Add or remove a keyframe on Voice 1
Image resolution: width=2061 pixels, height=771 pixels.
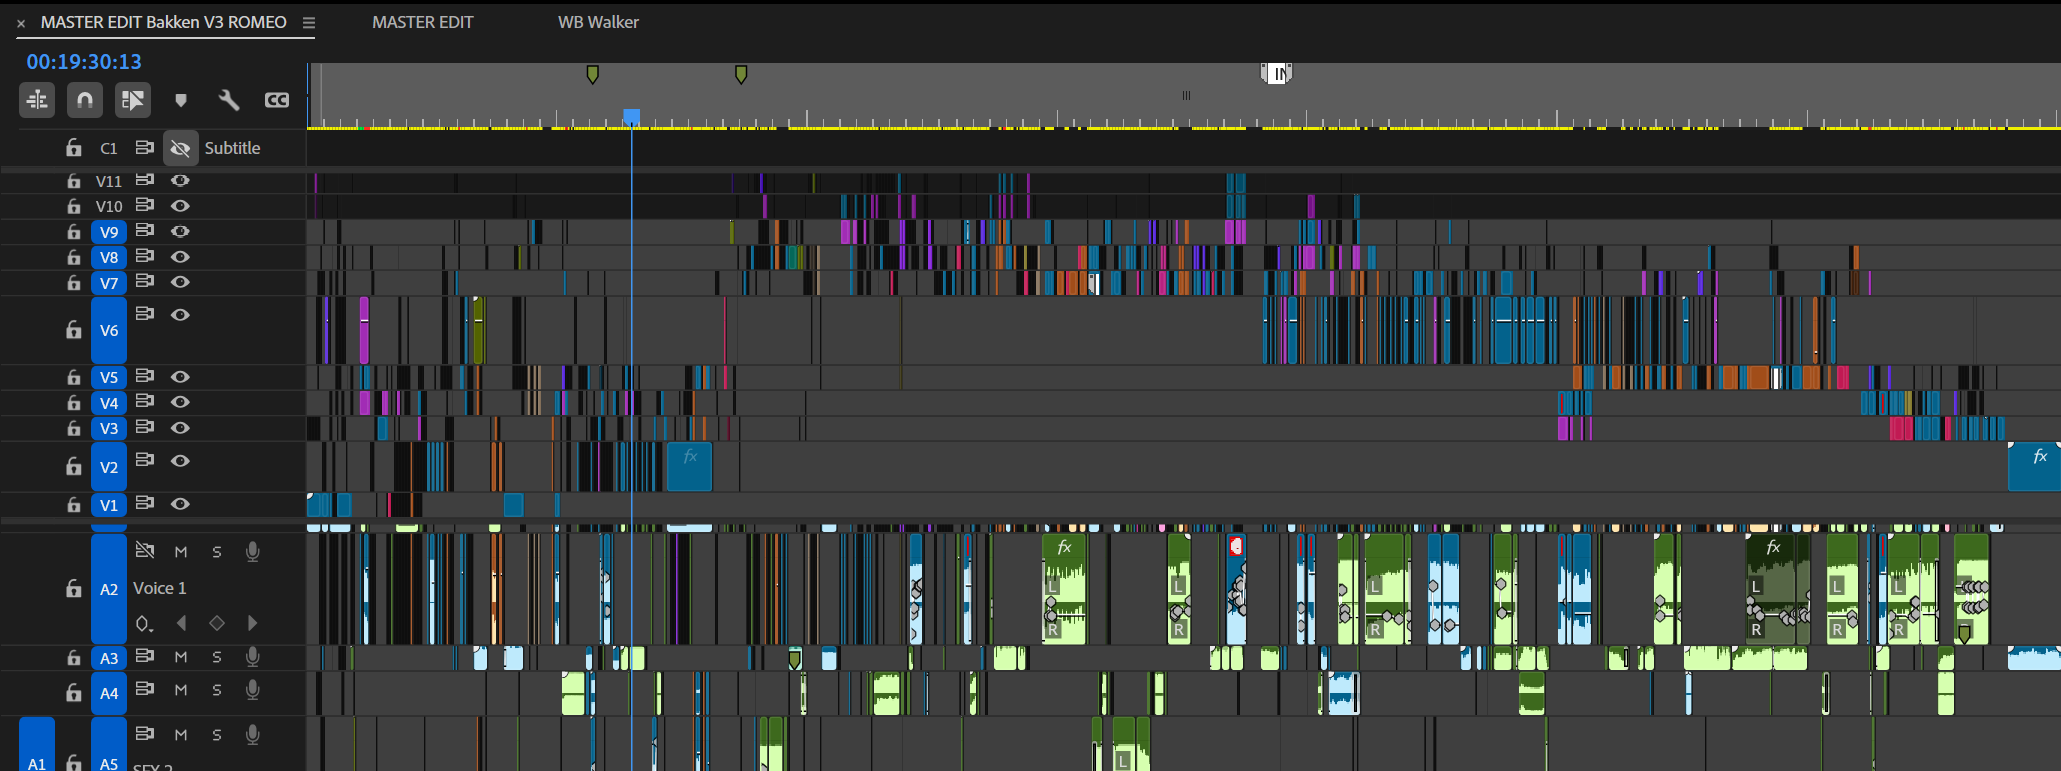[x=217, y=623]
